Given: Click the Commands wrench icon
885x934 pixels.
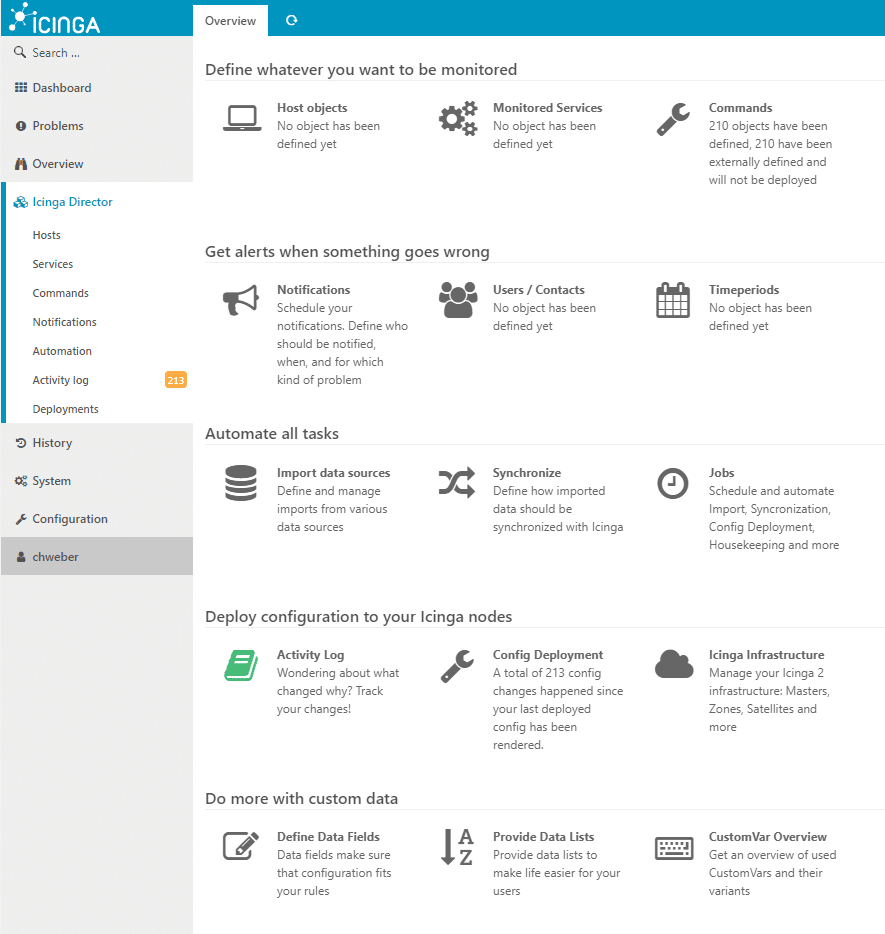Looking at the screenshot, I should click(x=674, y=119).
